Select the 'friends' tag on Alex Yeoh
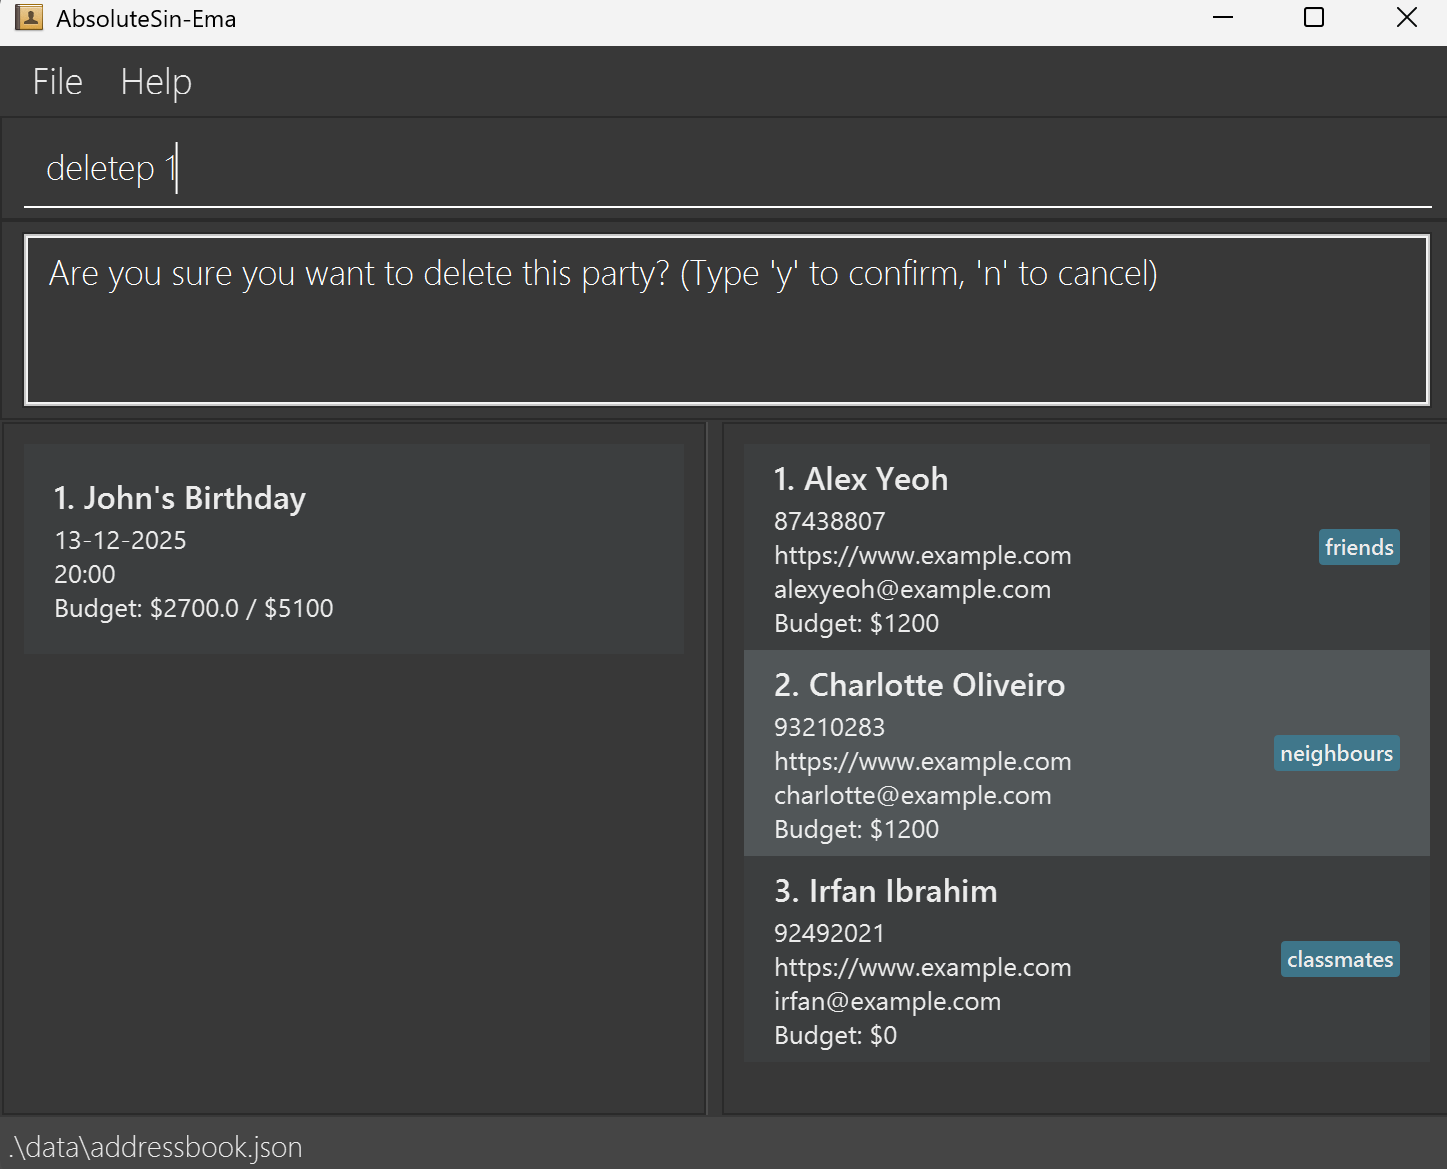 pos(1358,547)
